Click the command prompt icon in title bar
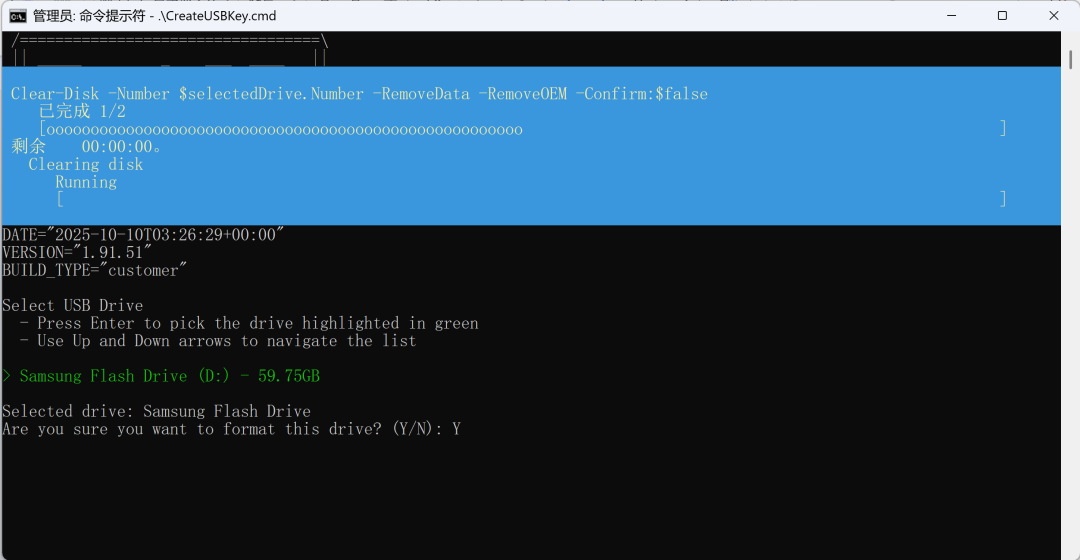The image size is (1080, 560). click(x=18, y=16)
